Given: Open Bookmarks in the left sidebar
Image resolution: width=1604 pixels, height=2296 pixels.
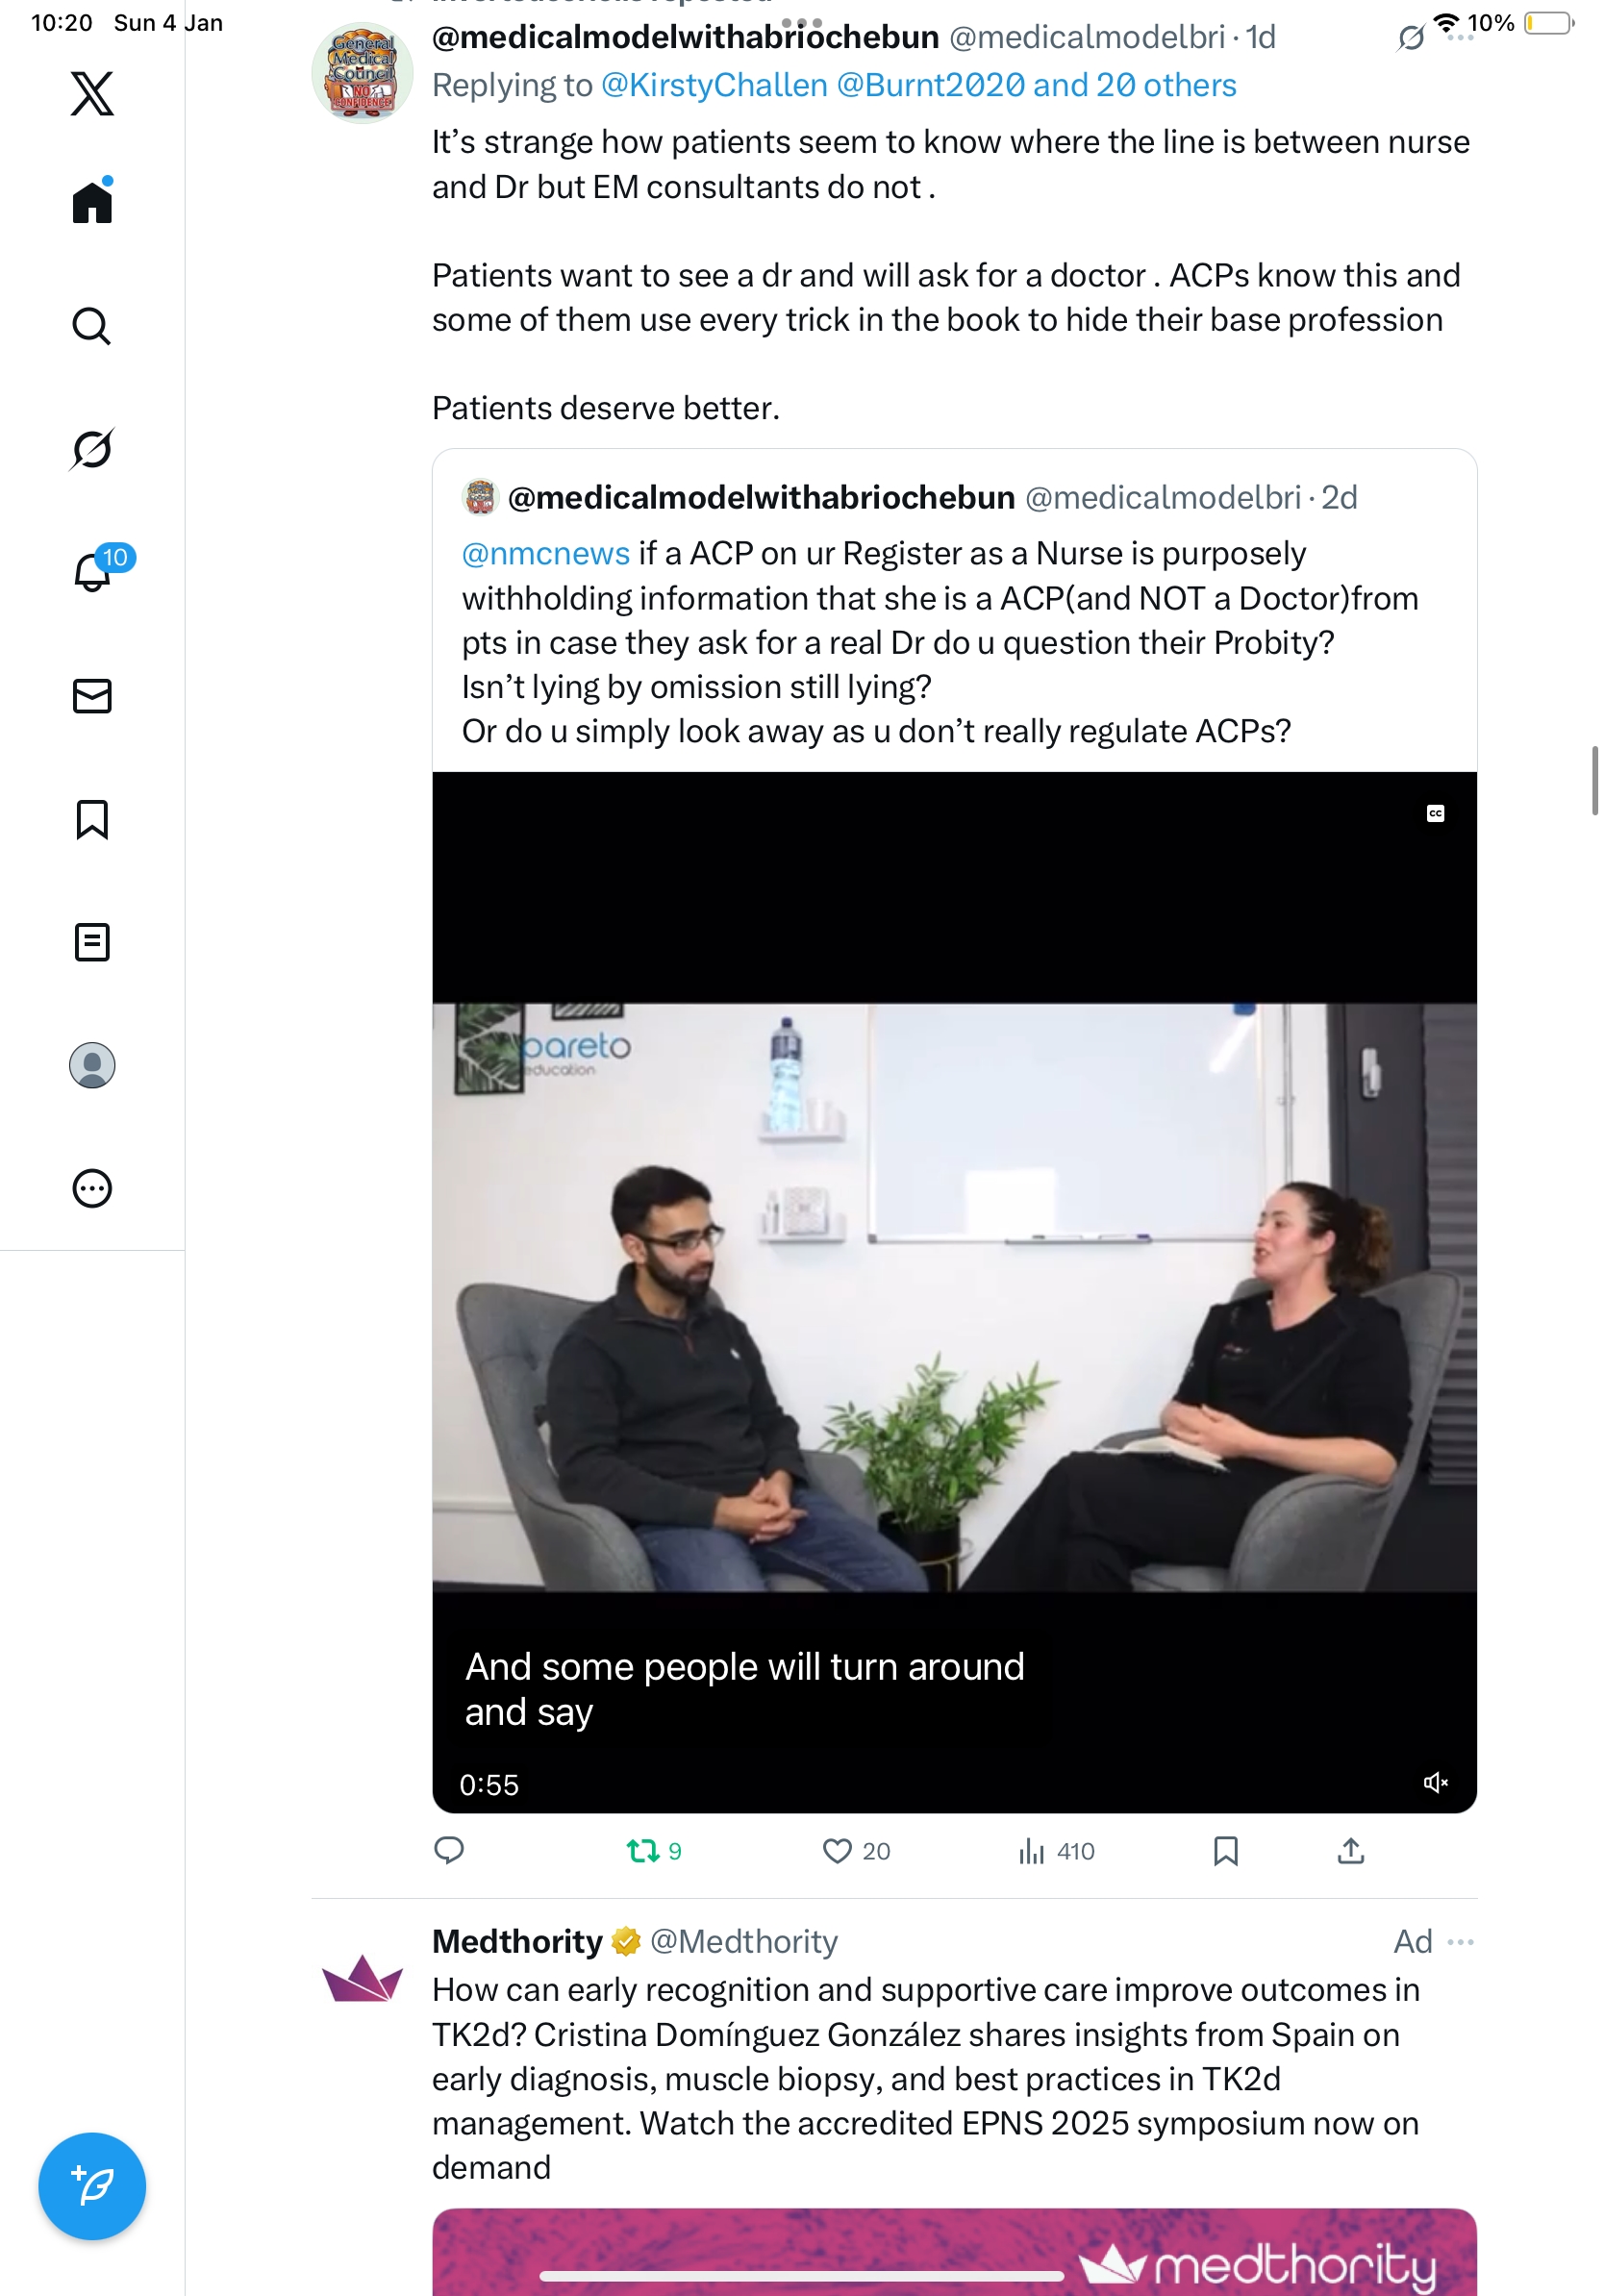Looking at the screenshot, I should (92, 819).
